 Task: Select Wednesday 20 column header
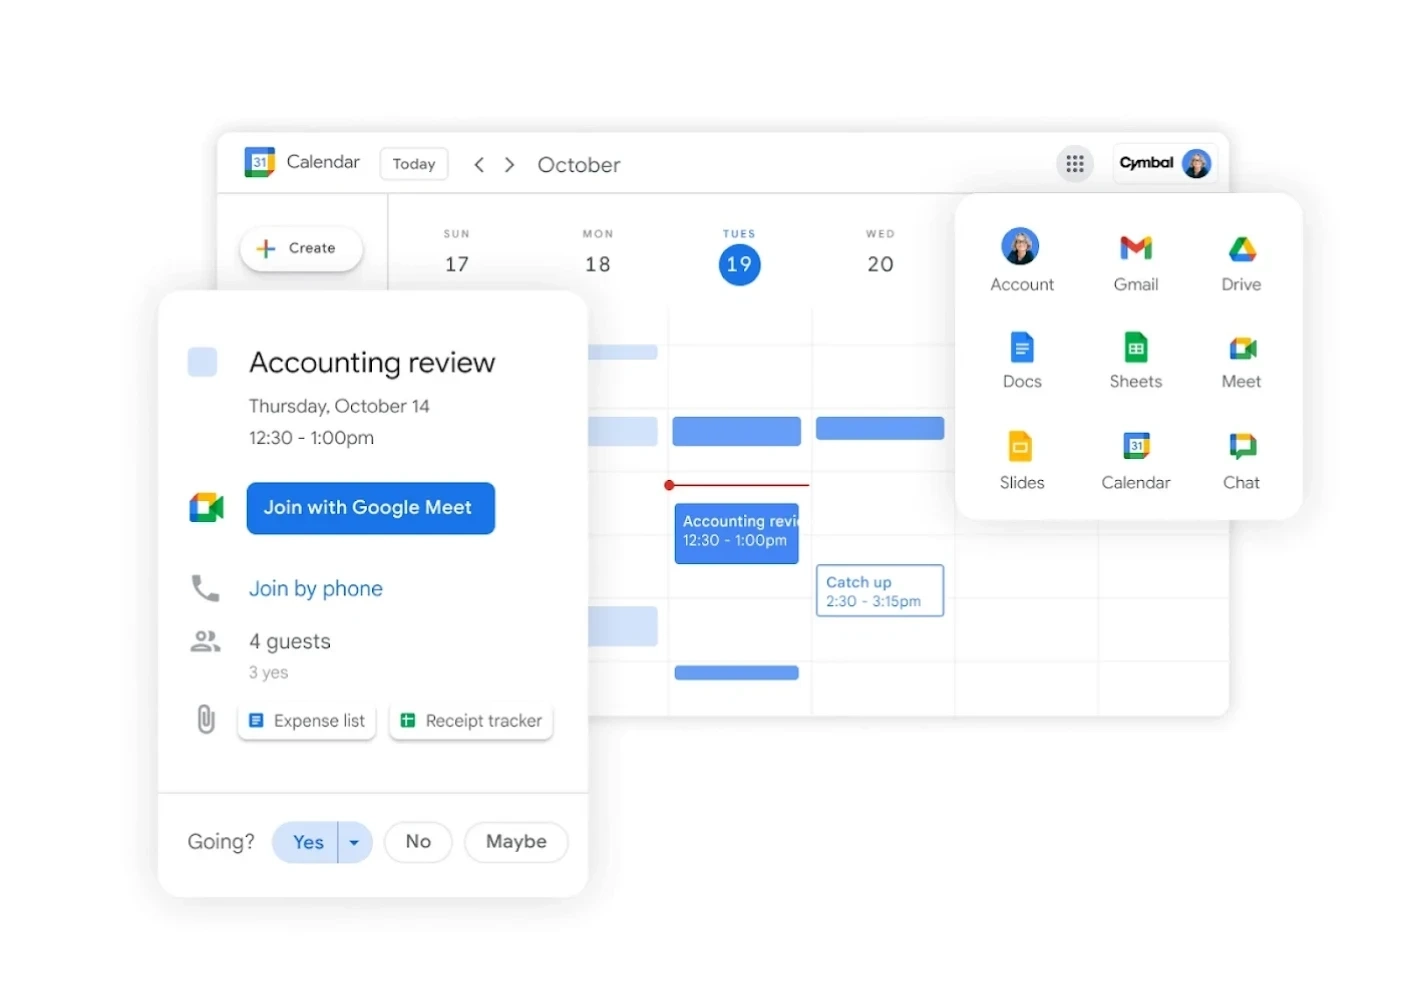click(880, 252)
